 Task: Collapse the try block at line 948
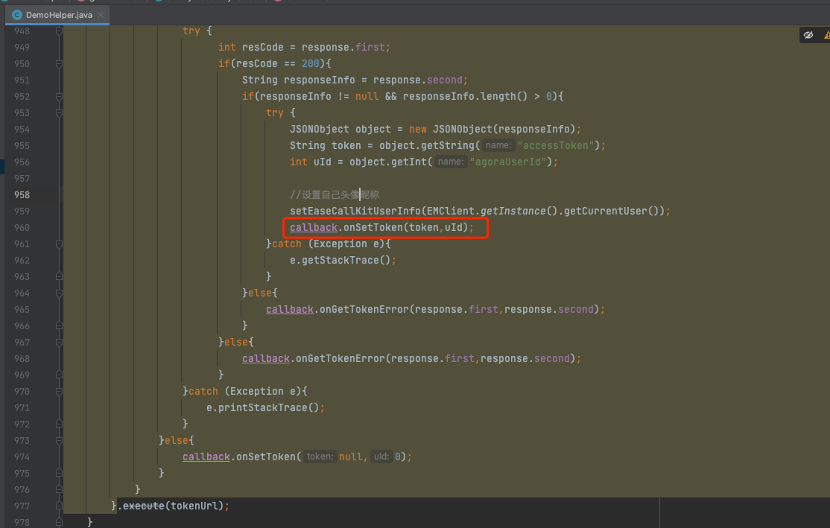coord(59,31)
